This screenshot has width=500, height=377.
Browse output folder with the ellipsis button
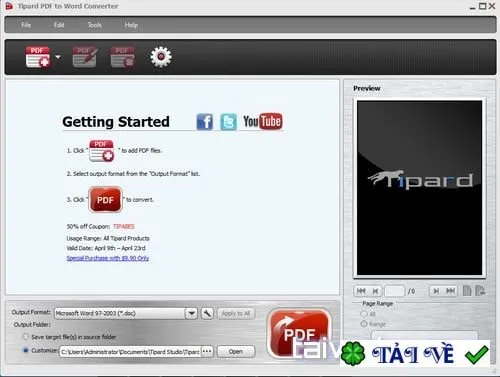207,352
